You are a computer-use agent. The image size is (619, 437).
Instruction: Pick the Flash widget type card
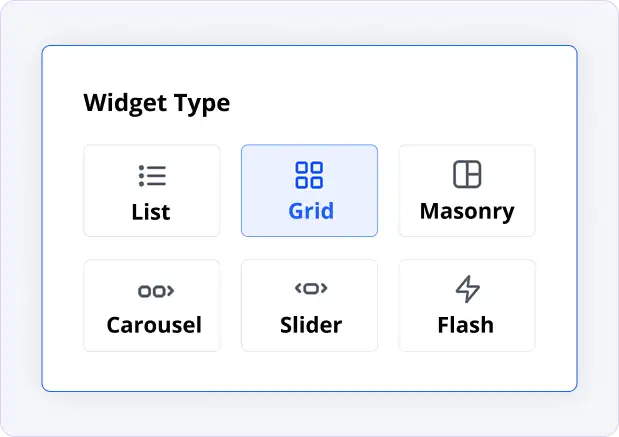[x=467, y=306]
